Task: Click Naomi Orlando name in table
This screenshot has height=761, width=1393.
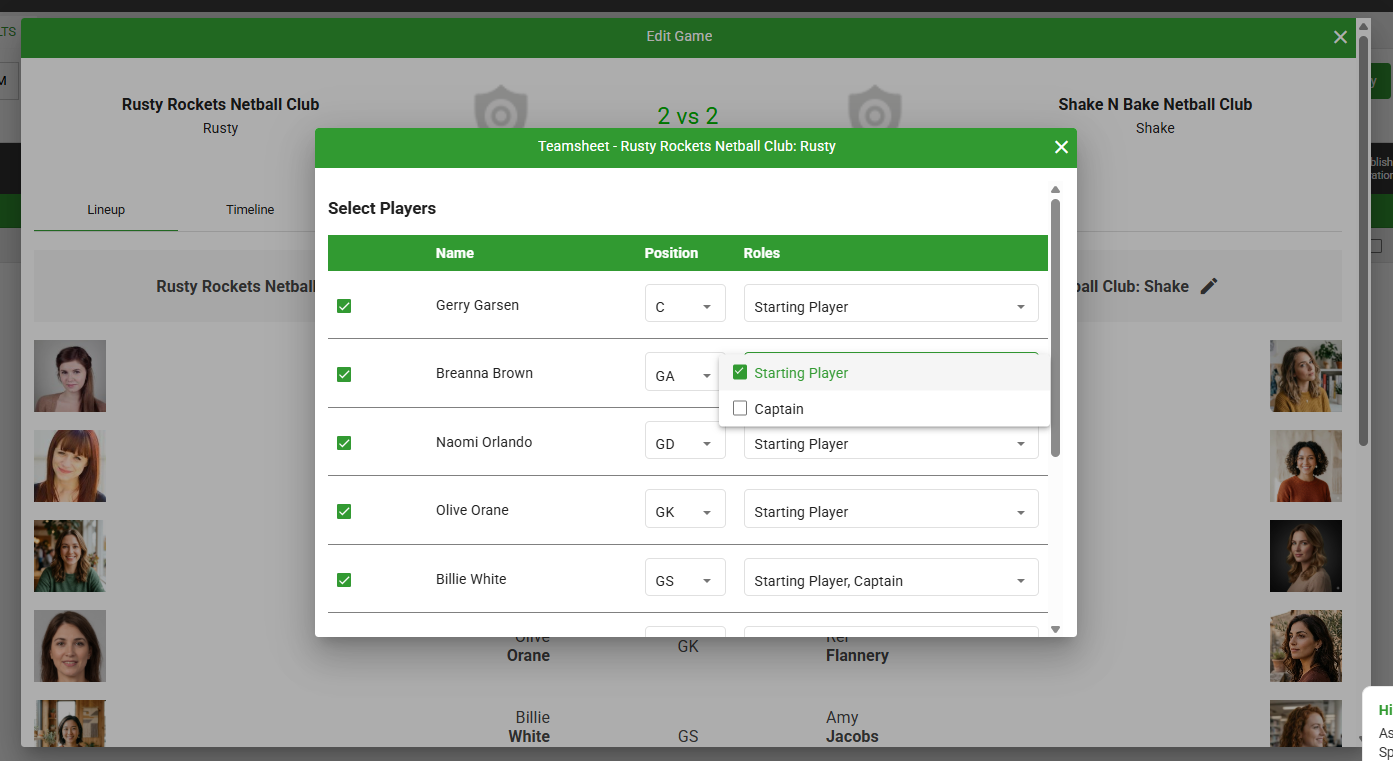Action: coord(484,442)
